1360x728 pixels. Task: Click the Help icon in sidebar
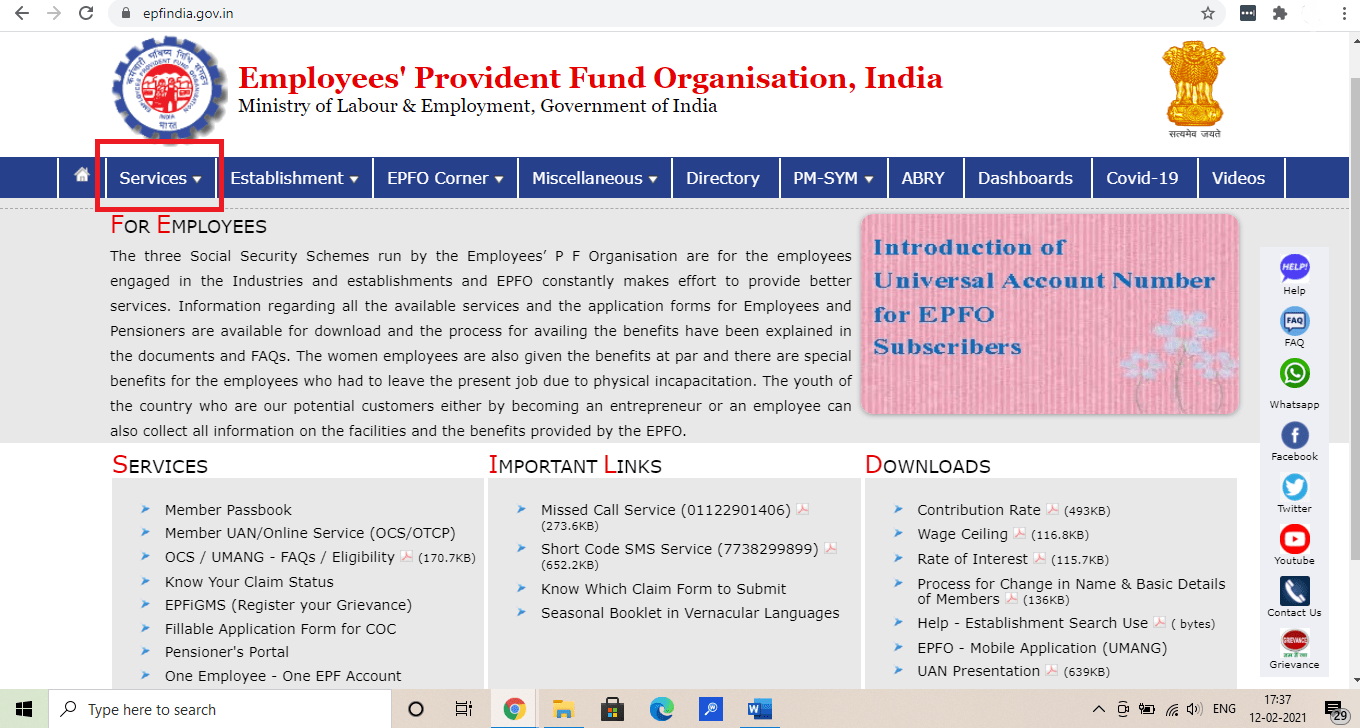tap(1294, 268)
